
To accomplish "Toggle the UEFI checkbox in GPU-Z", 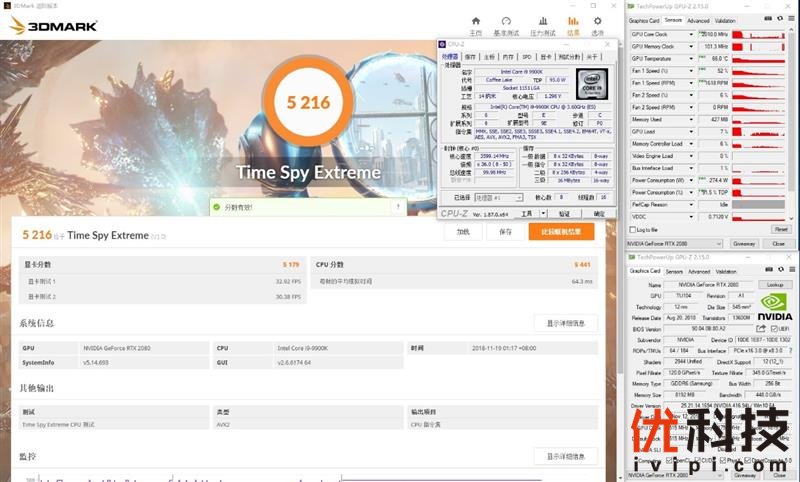I will [774, 329].
